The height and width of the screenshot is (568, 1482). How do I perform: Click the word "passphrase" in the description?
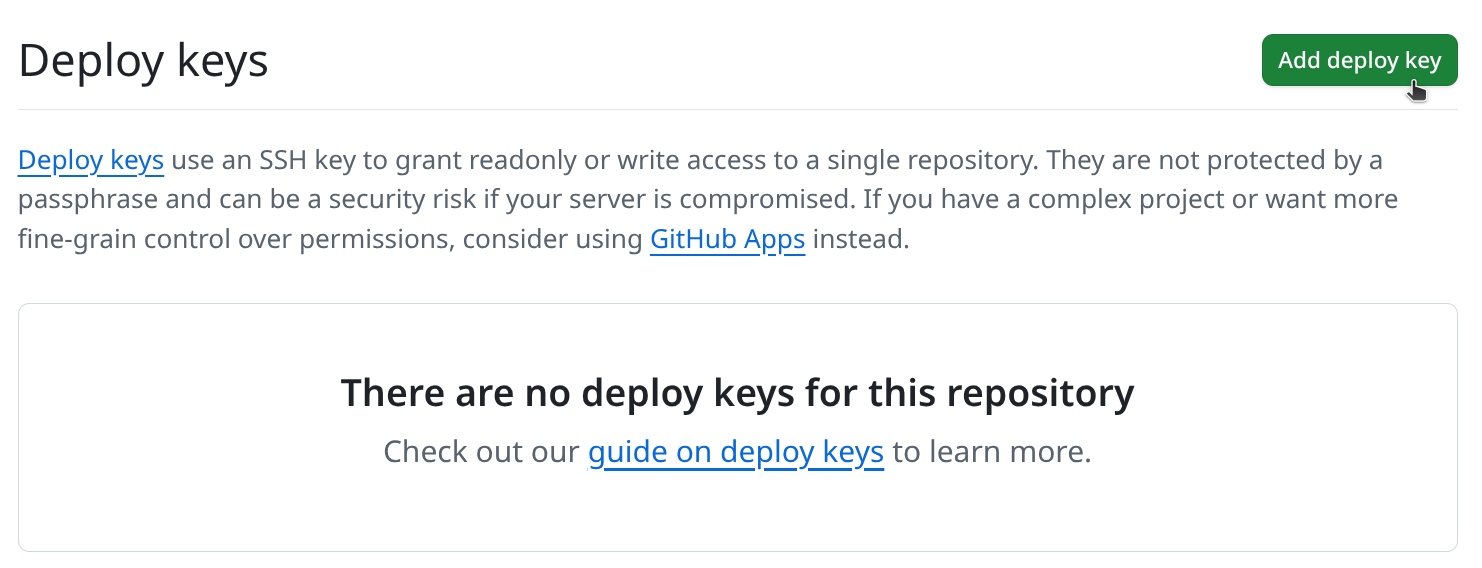click(88, 200)
